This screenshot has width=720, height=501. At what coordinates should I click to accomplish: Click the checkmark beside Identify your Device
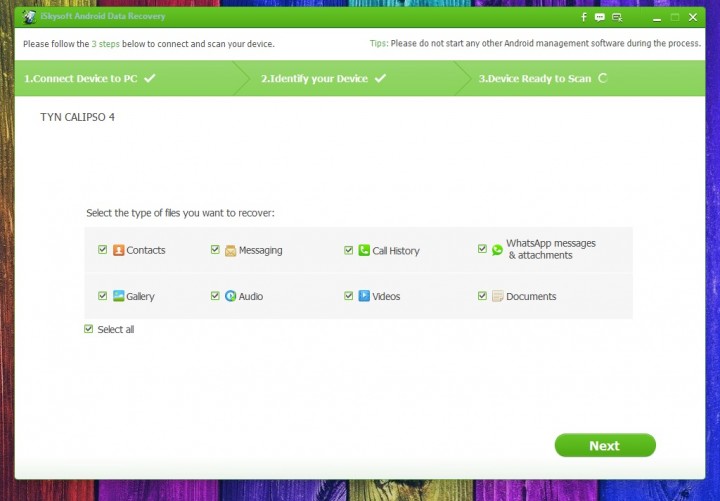click(380, 78)
